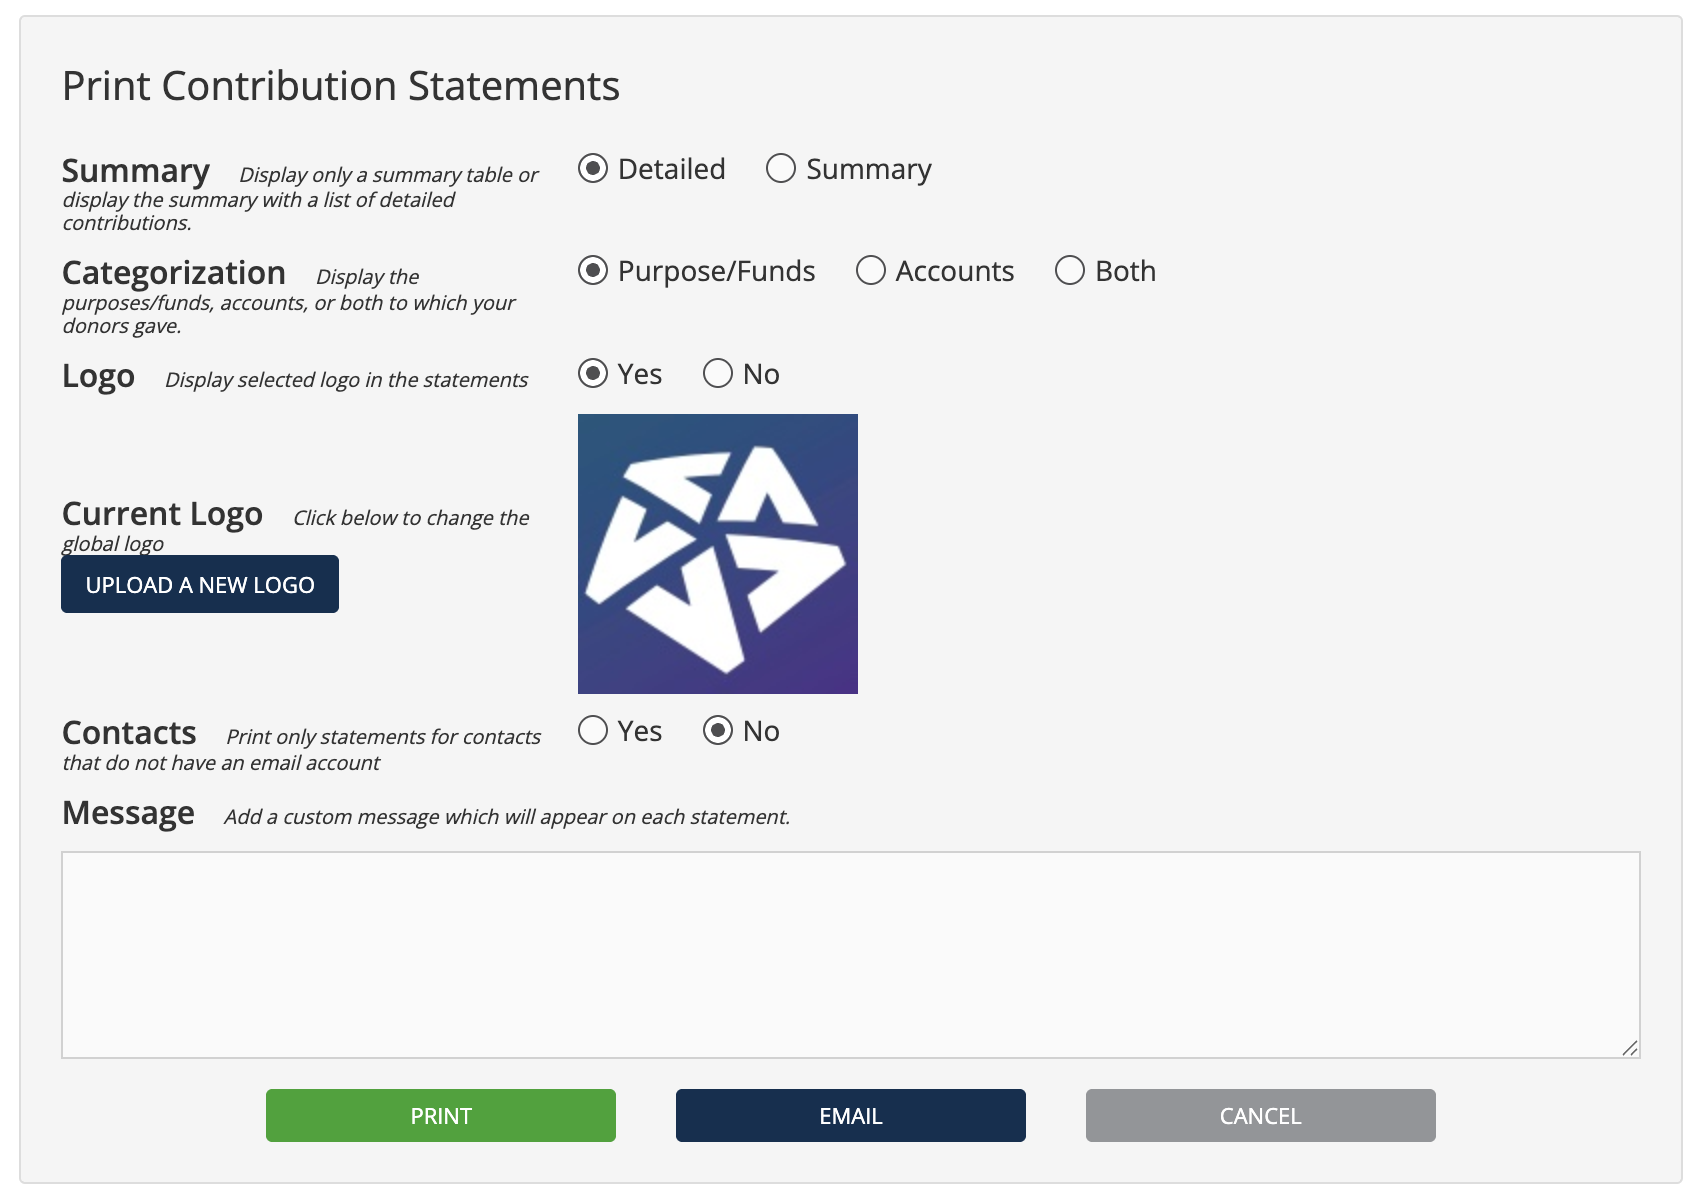Choose Accounts categorization option

(871, 271)
